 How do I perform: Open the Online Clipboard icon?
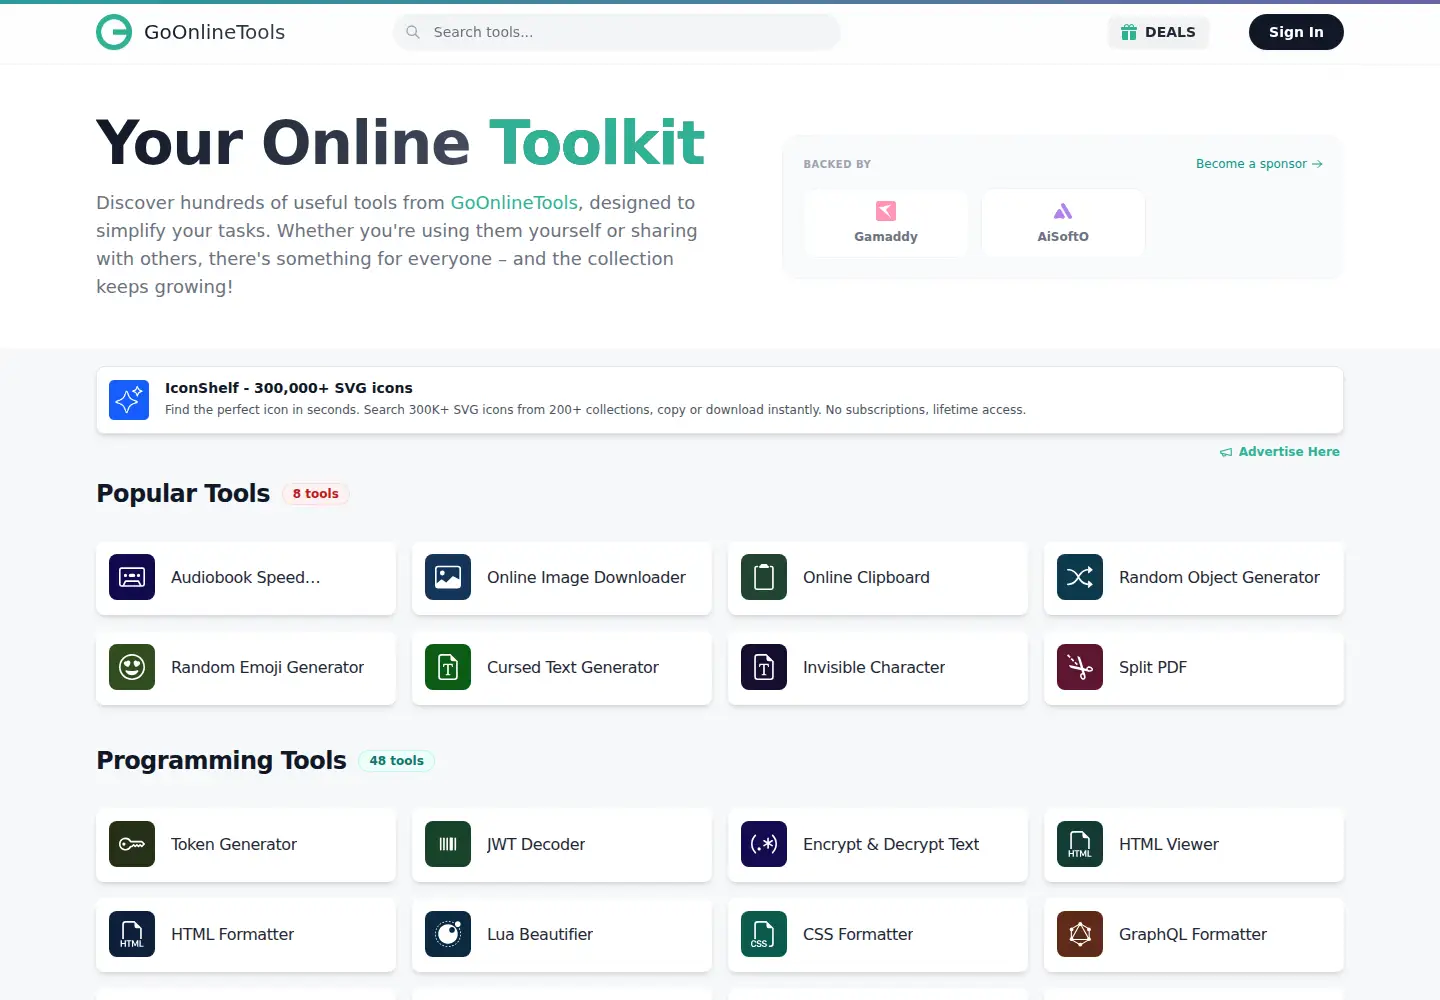[x=764, y=577]
